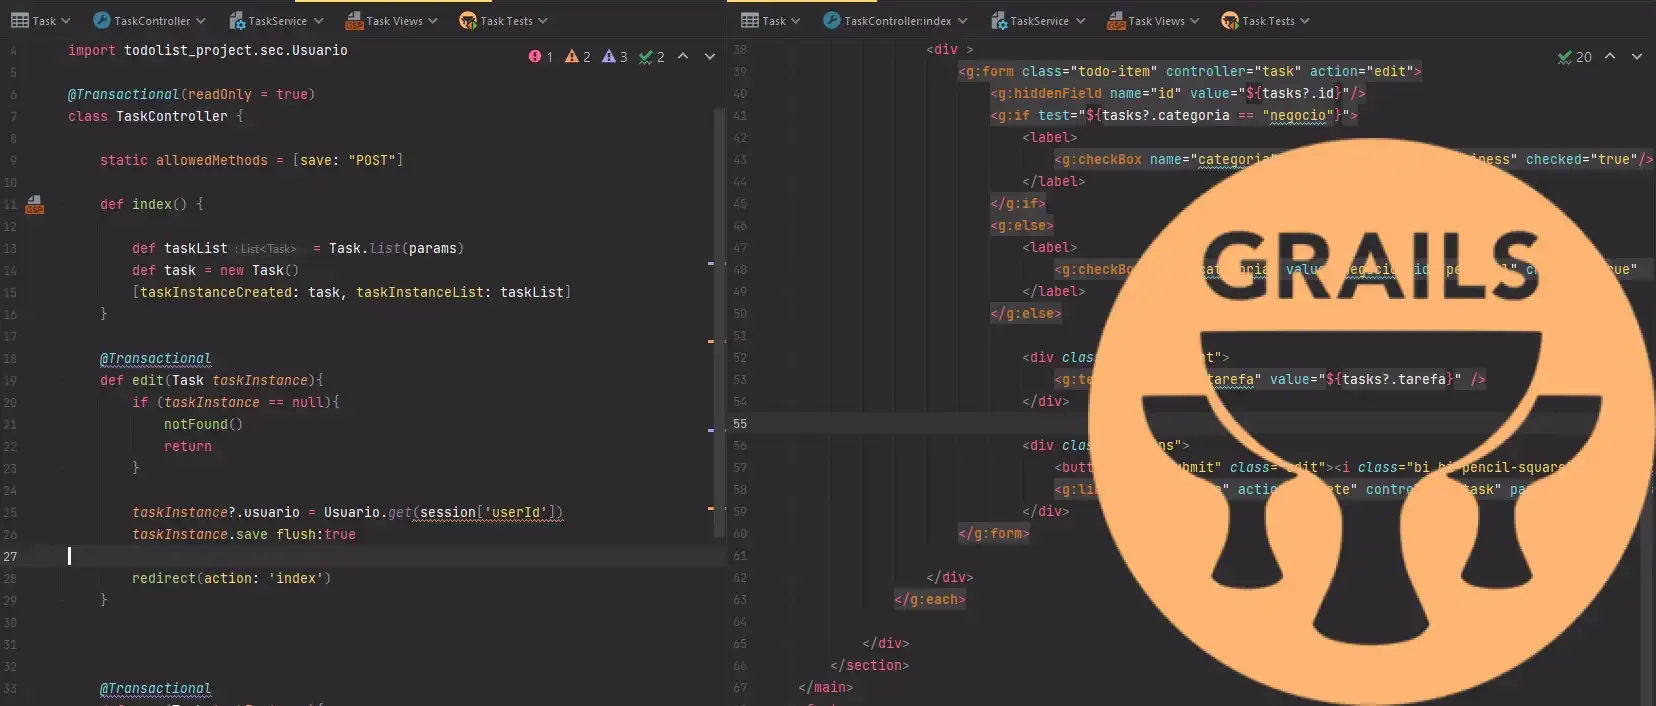Expand the Task Views dropdown in right editor
Image resolution: width=1656 pixels, height=706 pixels.
[x=1194, y=20]
